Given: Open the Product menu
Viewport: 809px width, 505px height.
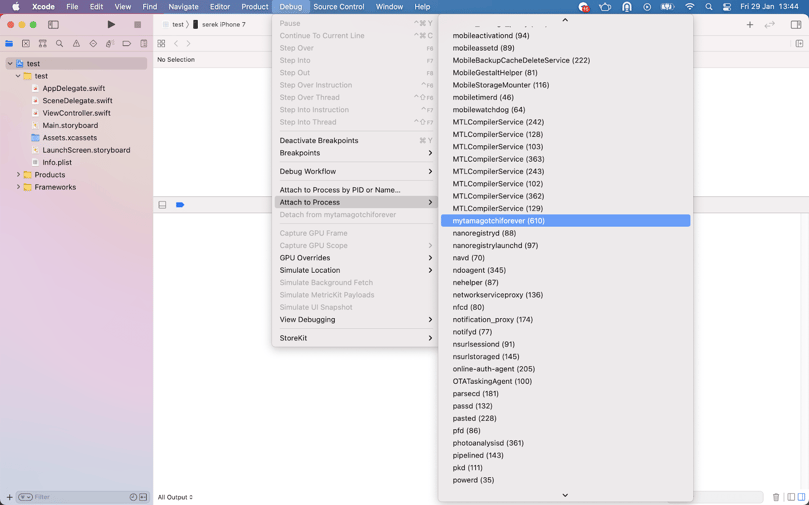Looking at the screenshot, I should click(x=255, y=7).
